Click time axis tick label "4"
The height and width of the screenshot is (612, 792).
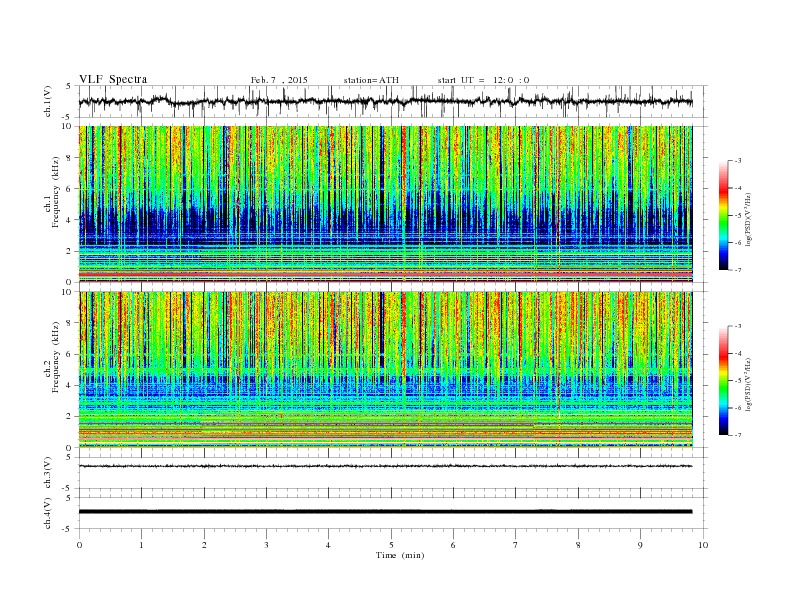coord(329,545)
